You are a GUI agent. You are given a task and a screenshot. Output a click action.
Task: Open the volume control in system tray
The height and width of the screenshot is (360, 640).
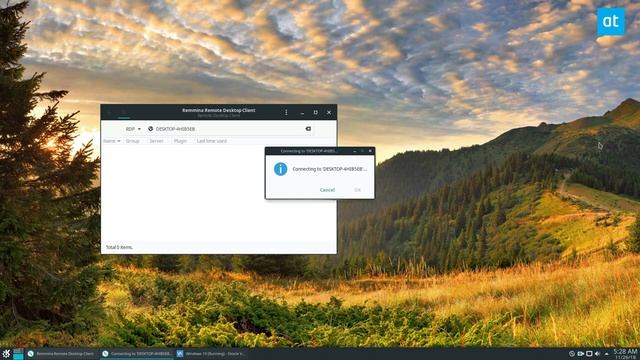[x=598, y=354]
